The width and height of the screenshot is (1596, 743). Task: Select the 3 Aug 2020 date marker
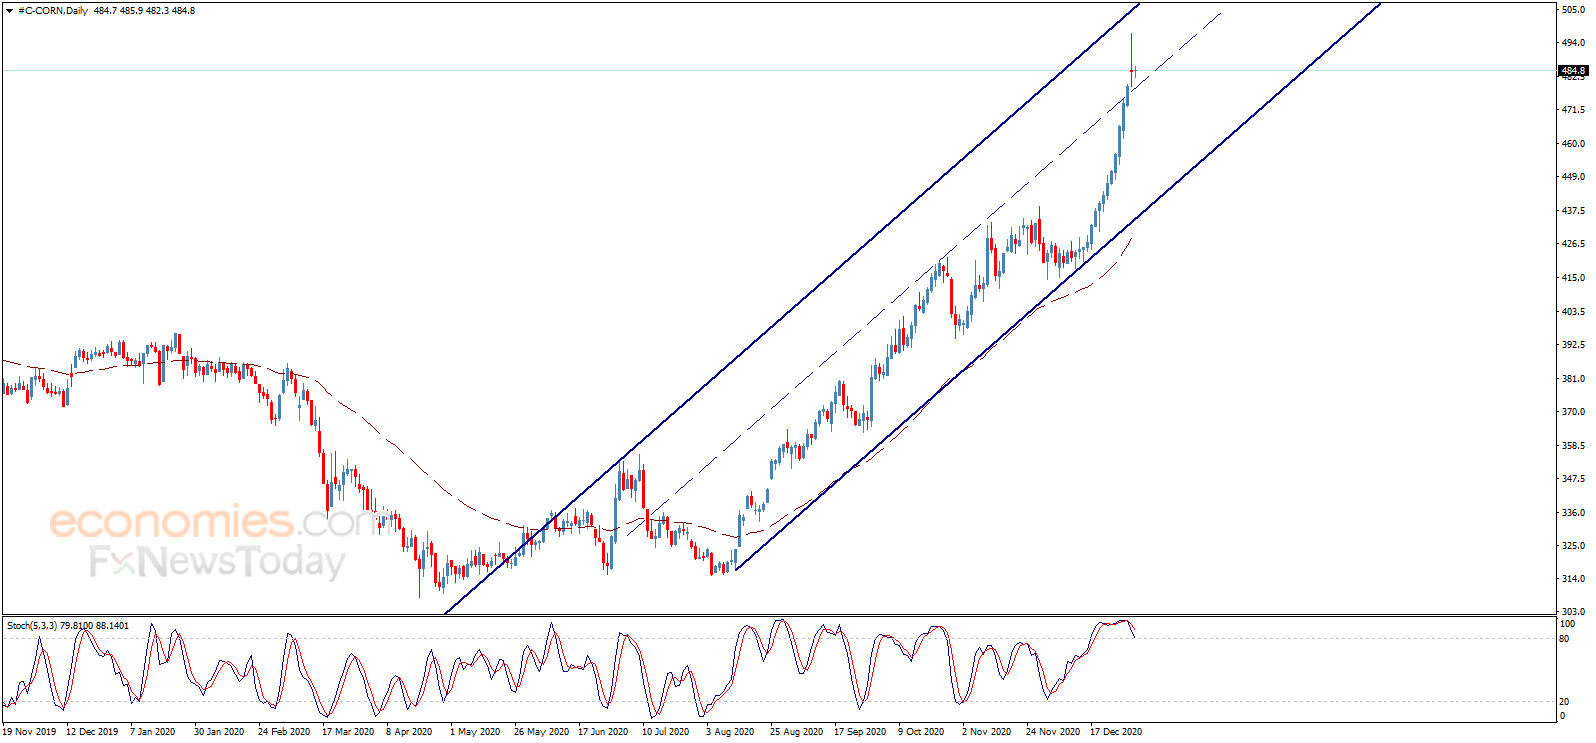coord(730,732)
